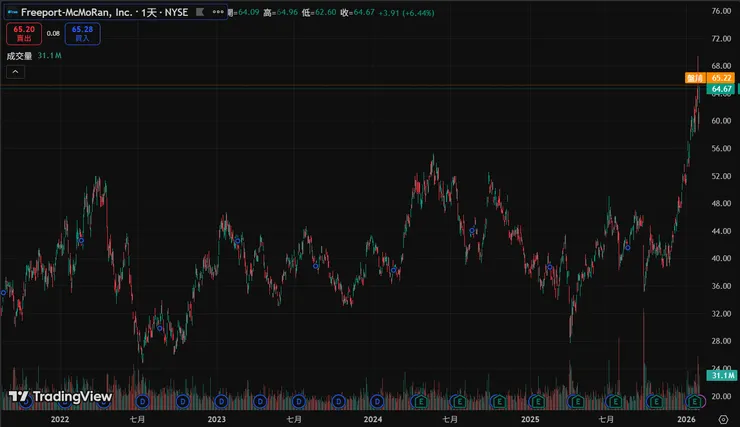Click the 0.08 spread value between buttons

click(x=53, y=33)
